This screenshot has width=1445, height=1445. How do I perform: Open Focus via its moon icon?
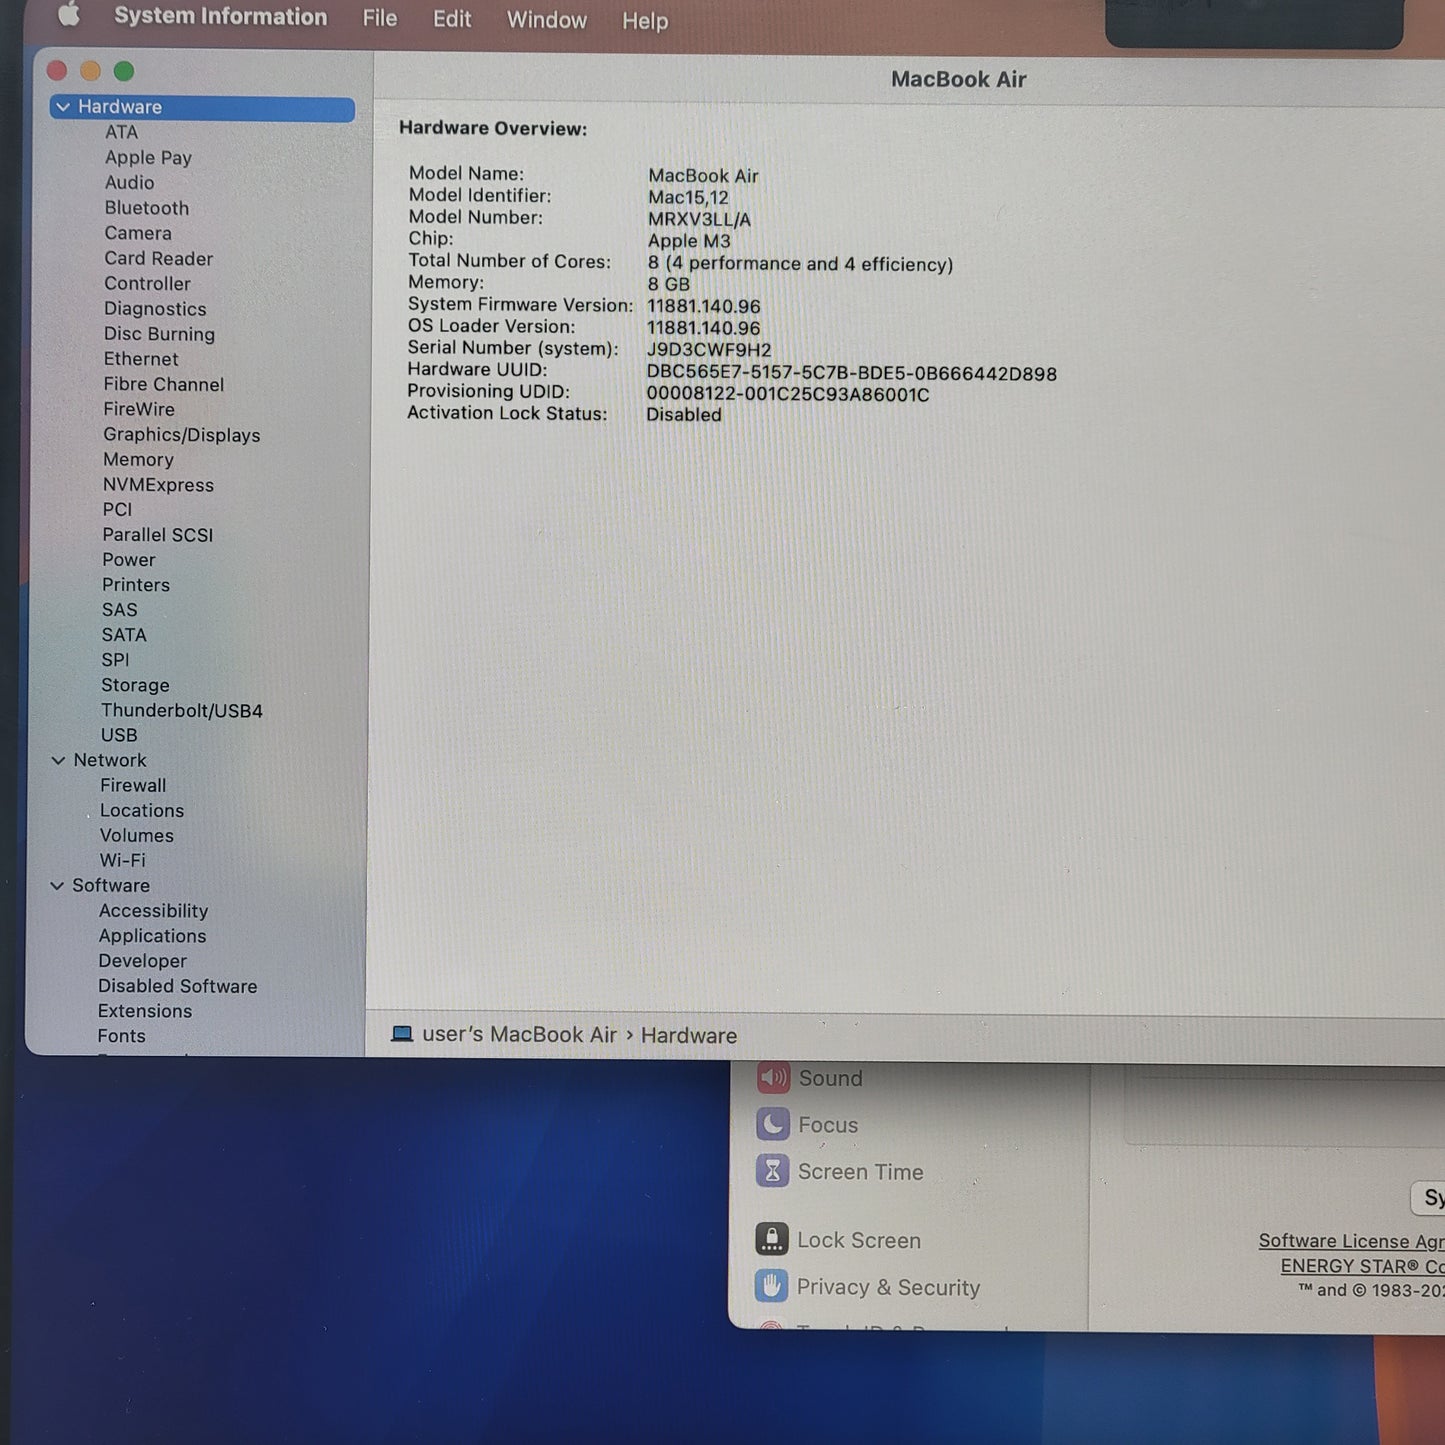point(773,1124)
